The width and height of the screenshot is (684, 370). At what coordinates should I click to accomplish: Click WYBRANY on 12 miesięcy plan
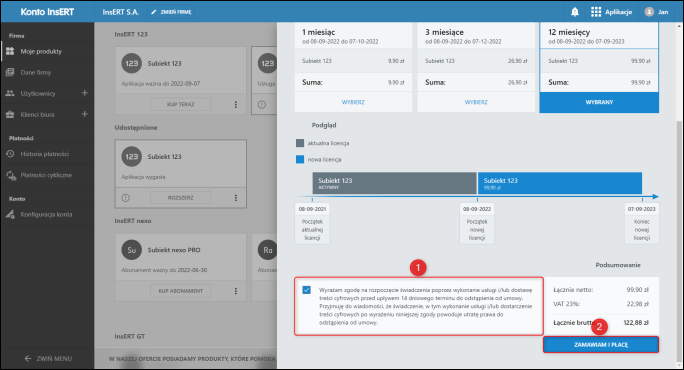599,102
